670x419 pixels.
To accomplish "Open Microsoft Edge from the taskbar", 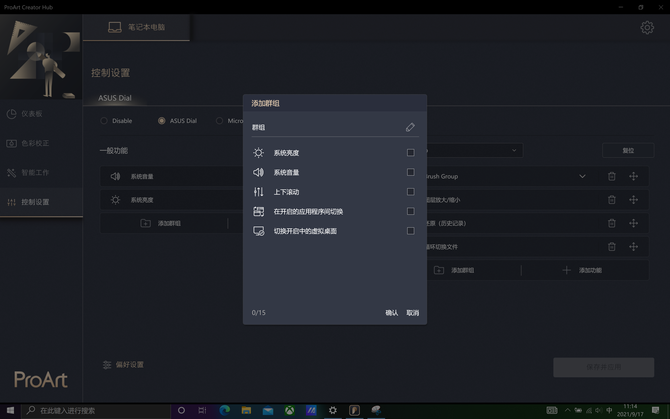I will (224, 410).
